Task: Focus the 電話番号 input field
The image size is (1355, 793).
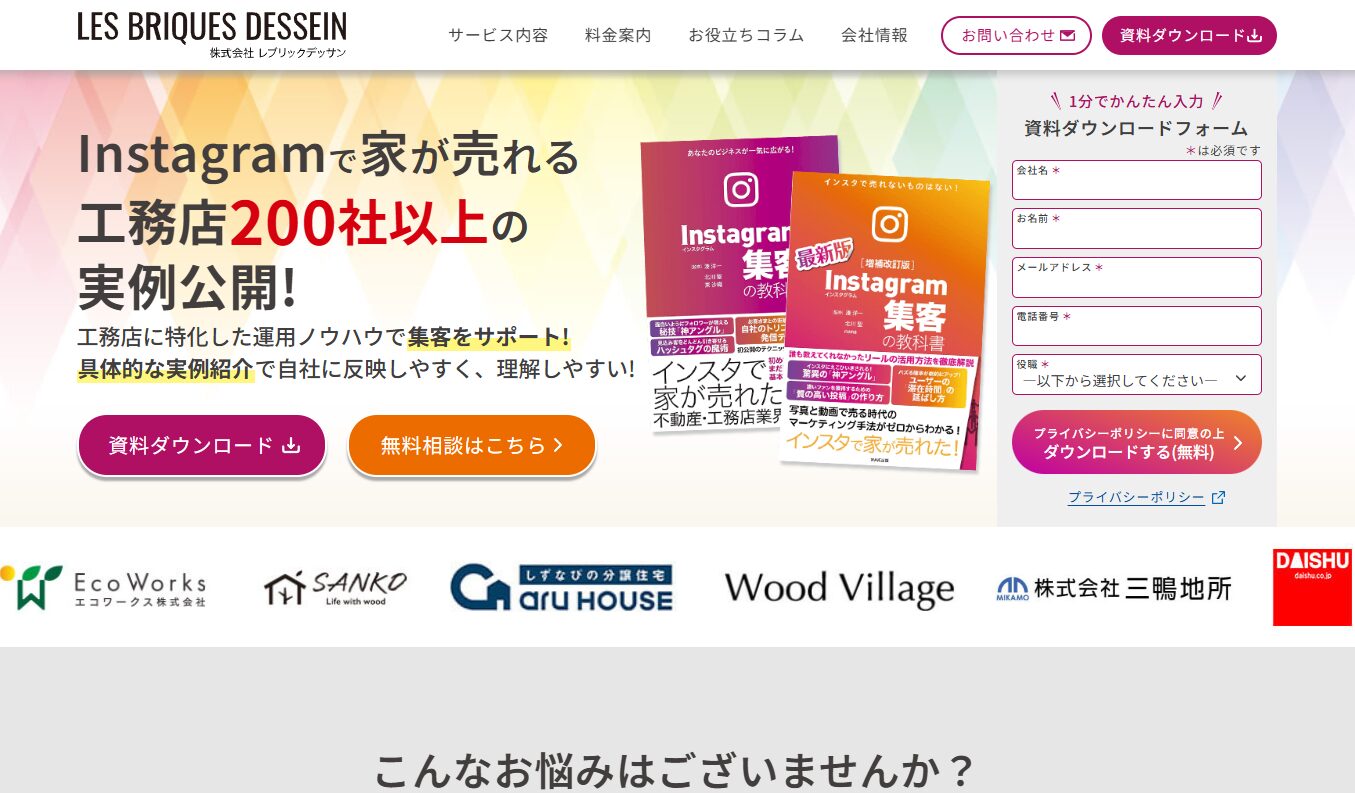Action: tap(1137, 326)
